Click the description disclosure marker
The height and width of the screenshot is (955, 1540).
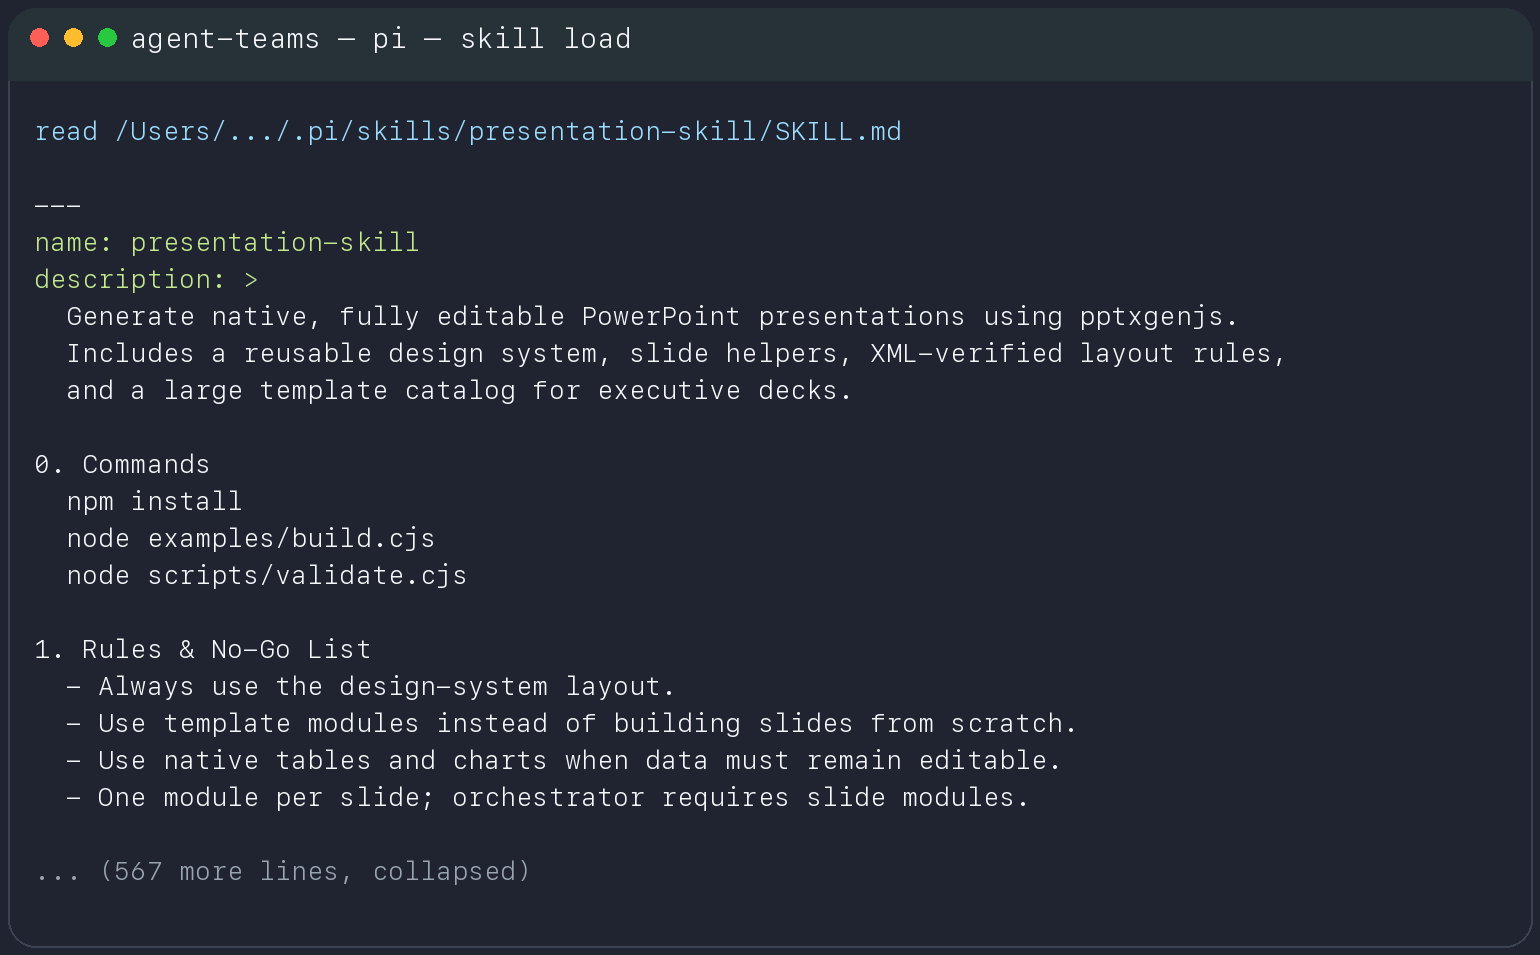tap(252, 279)
